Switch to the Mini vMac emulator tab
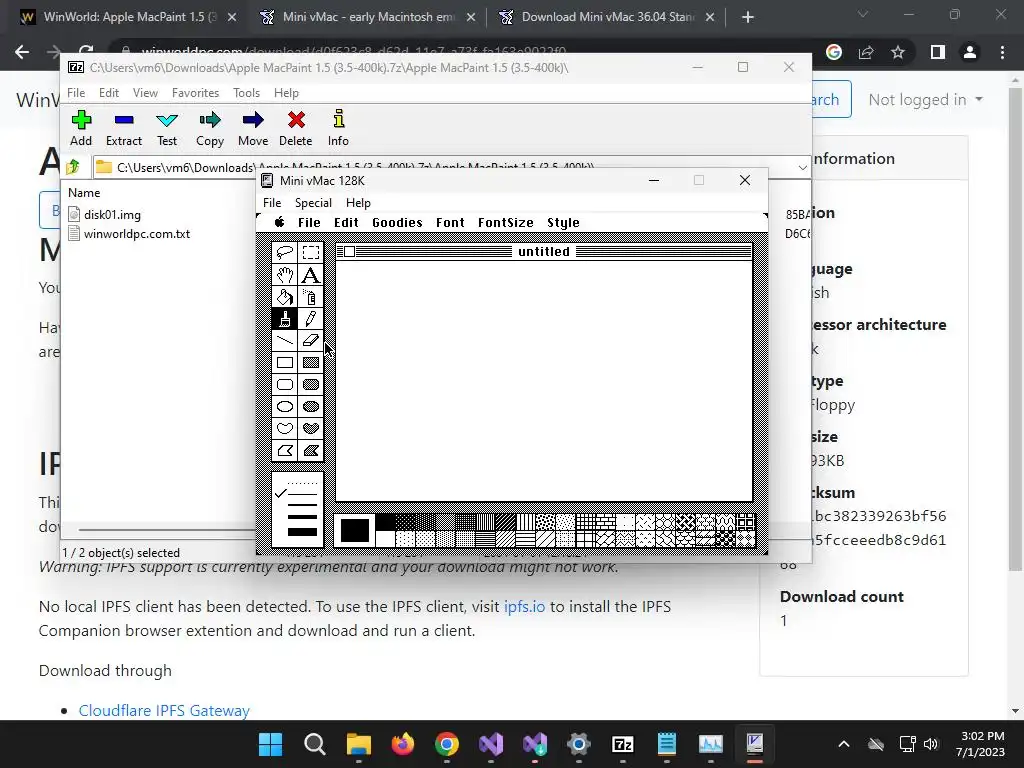This screenshot has width=1024, height=768. [x=368, y=17]
